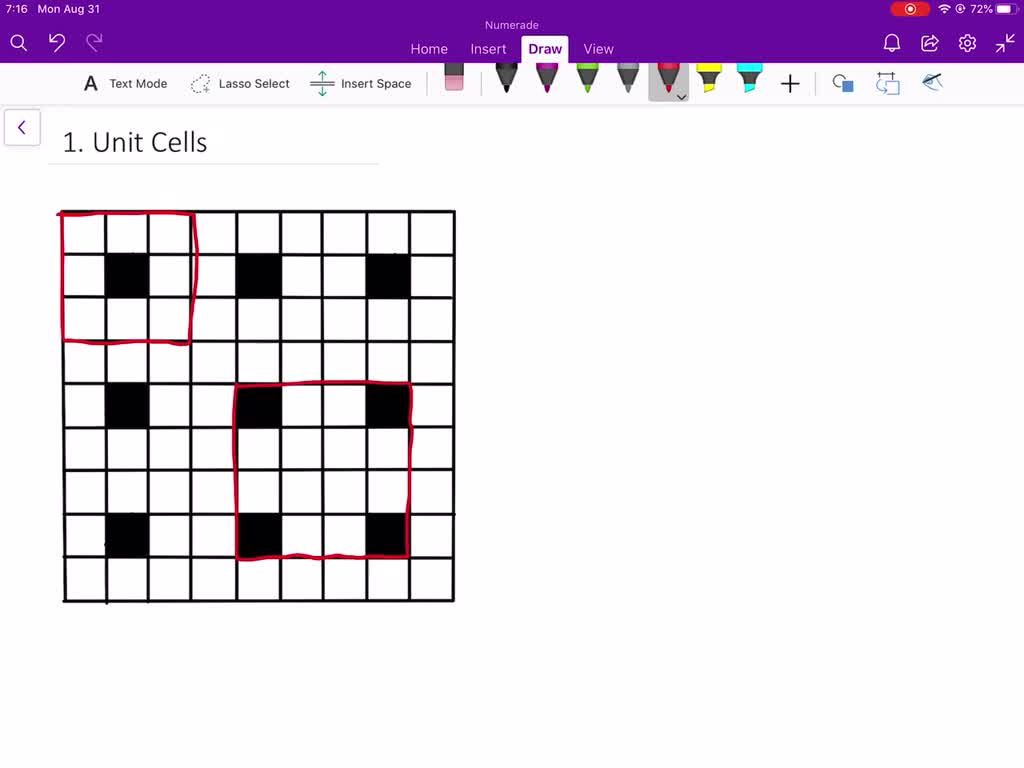1024x768 pixels.
Task: Select the black pen
Action: pyautogui.click(x=505, y=80)
